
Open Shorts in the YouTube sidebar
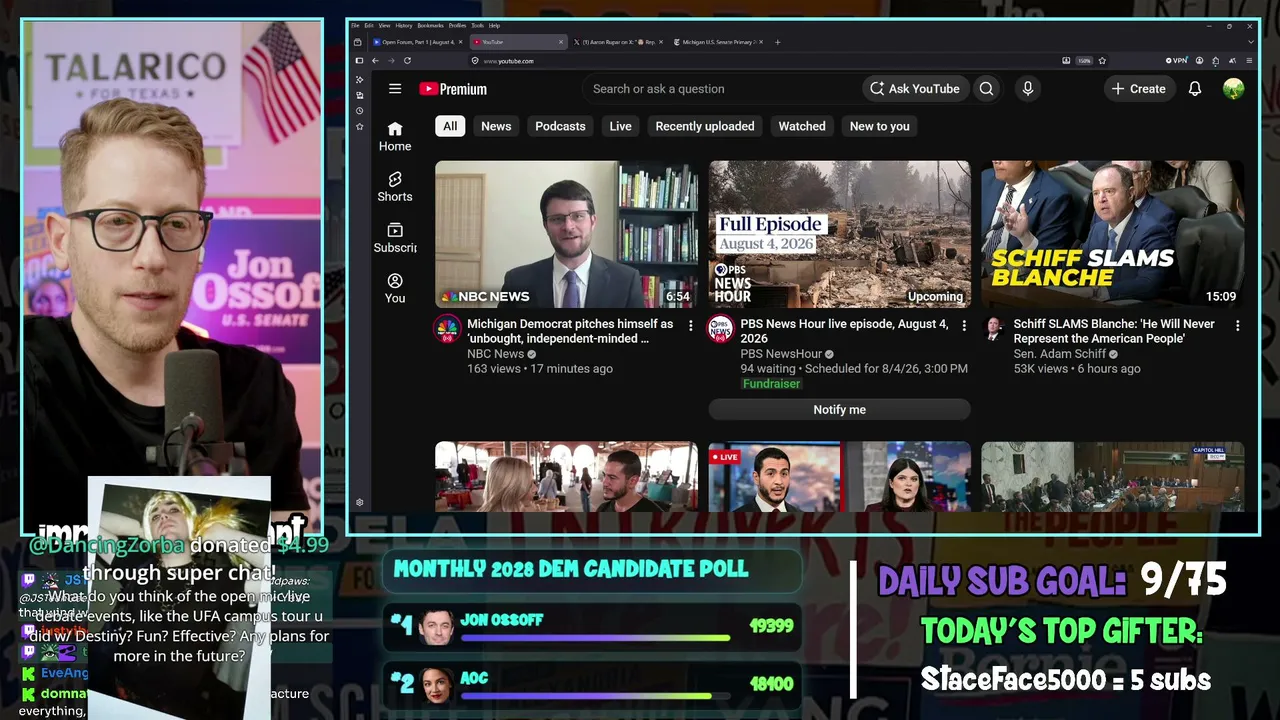pos(395,186)
